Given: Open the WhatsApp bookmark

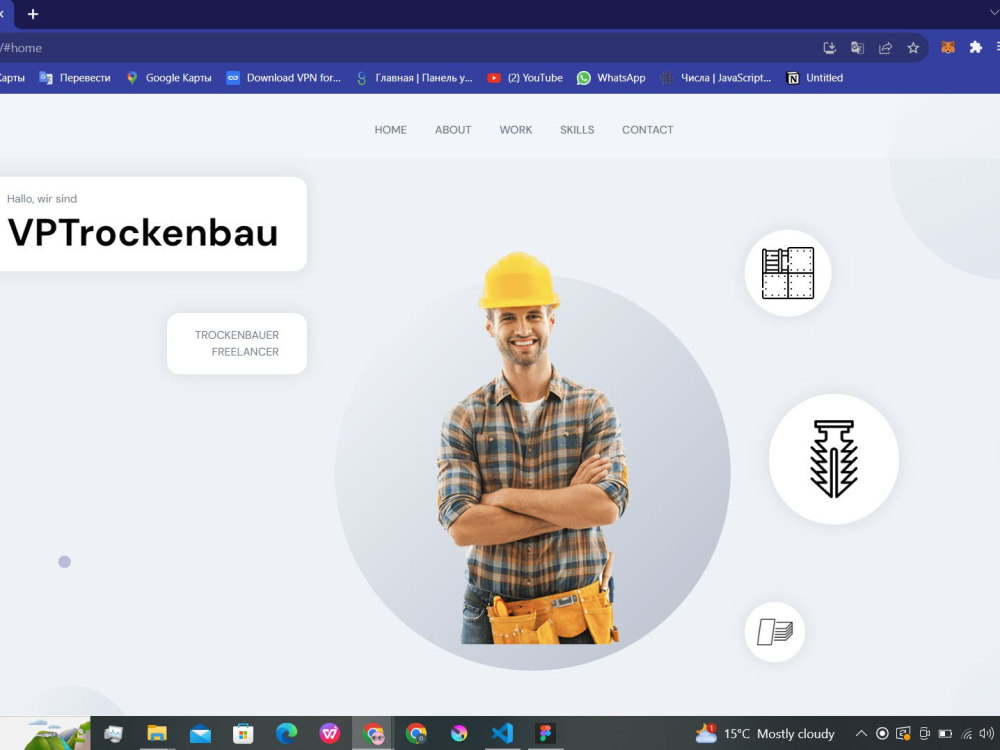Looking at the screenshot, I should tap(611, 78).
